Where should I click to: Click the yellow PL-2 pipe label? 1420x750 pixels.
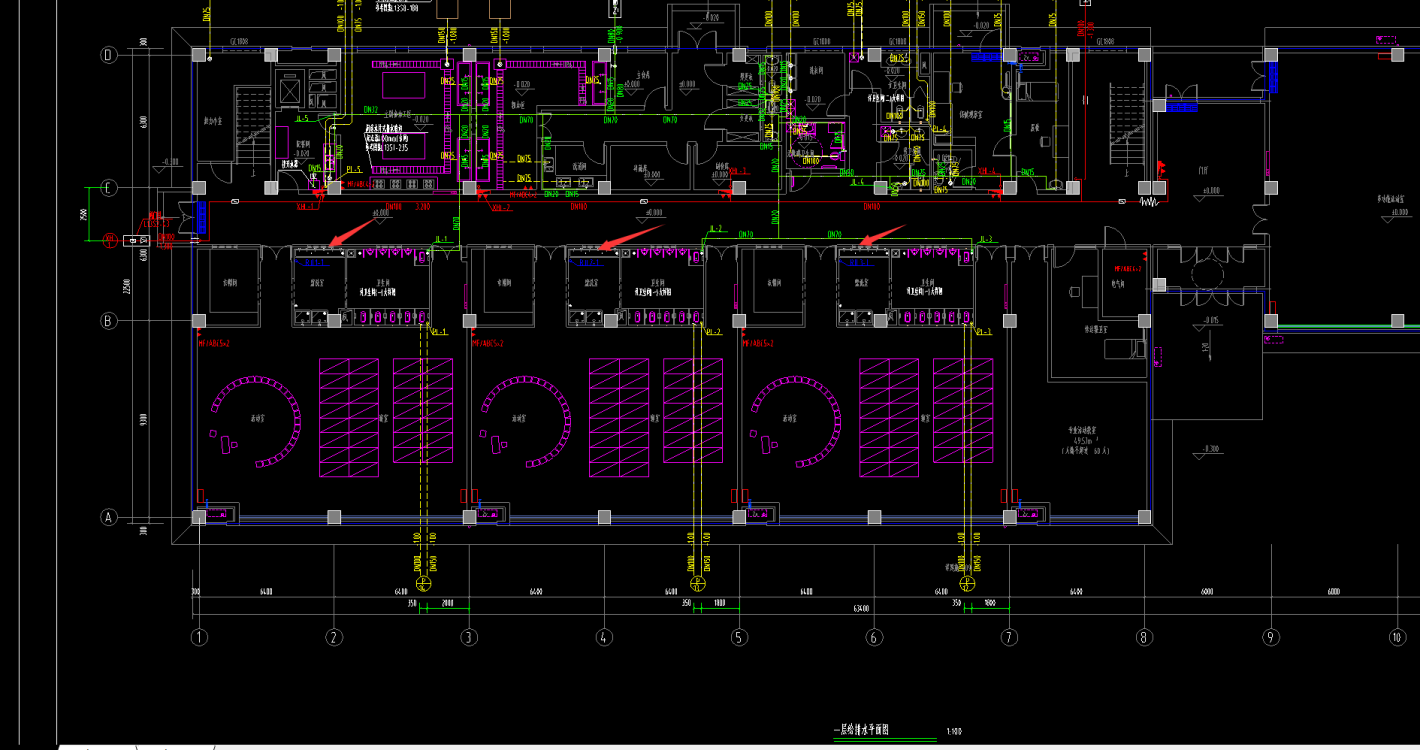pos(712,331)
